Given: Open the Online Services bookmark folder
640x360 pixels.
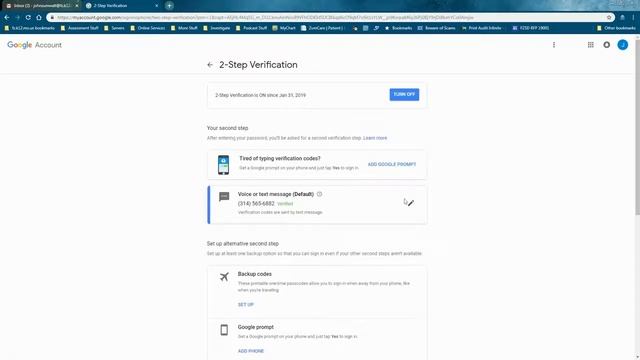Looking at the screenshot, I should coord(148,28).
